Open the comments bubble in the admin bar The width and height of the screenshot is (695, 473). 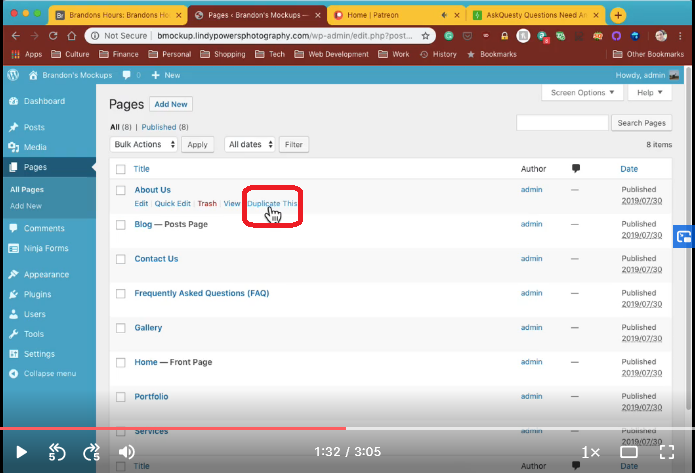coord(127,75)
